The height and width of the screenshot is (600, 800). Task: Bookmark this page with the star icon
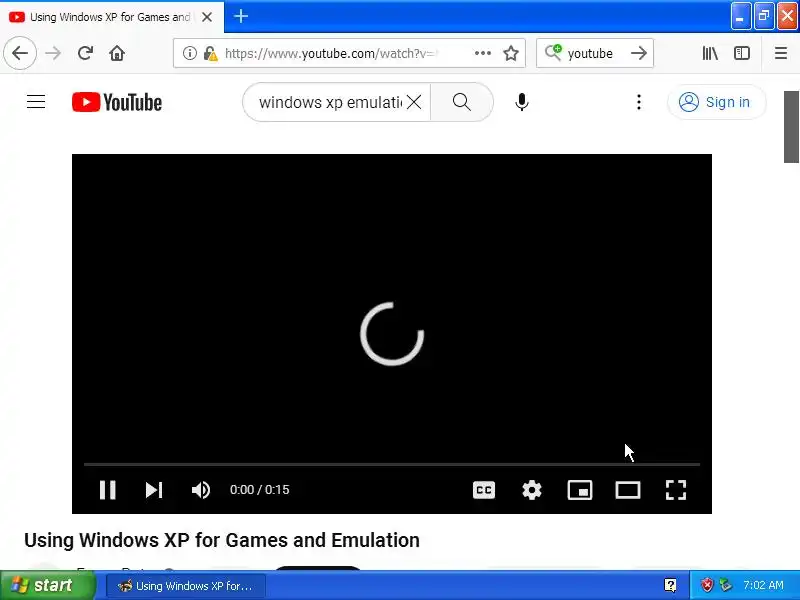point(511,53)
